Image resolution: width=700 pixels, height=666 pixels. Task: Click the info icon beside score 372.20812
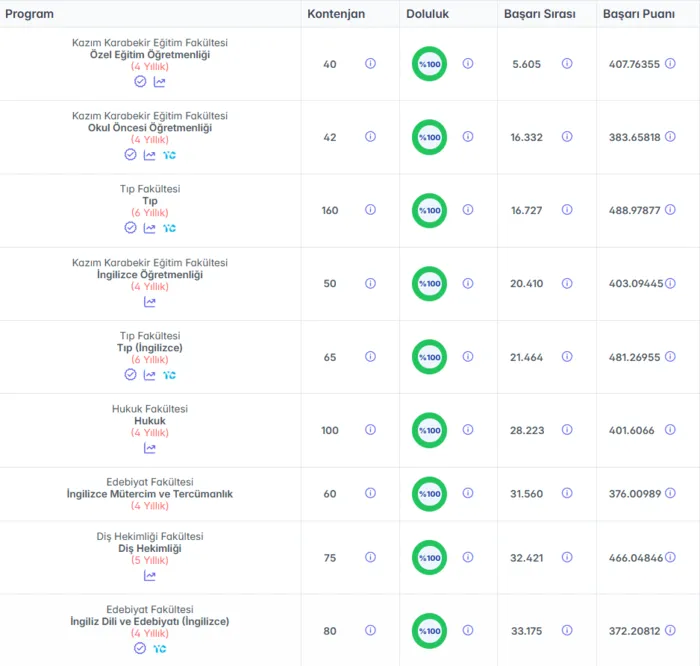tap(670, 630)
